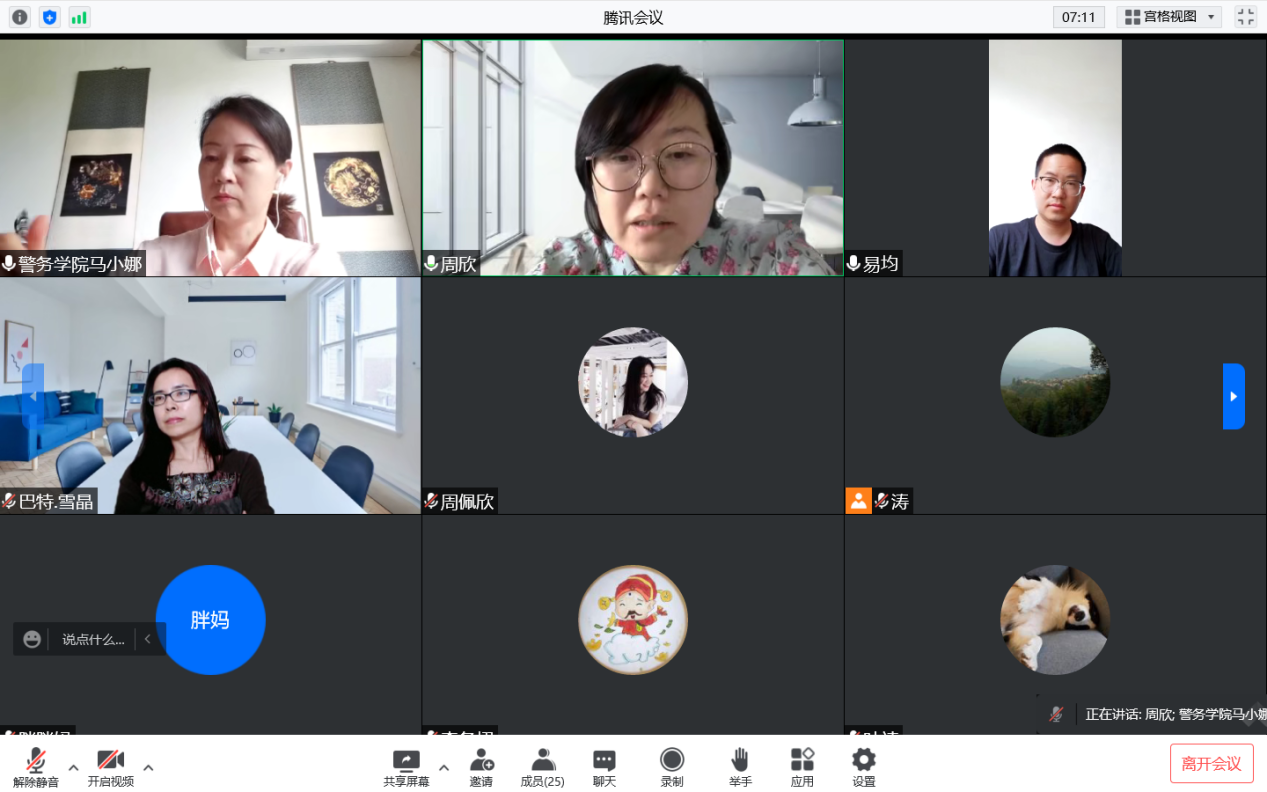This screenshot has width=1267, height=792.
Task: Click 共享屏幕 to share screen
Action: pos(406,767)
